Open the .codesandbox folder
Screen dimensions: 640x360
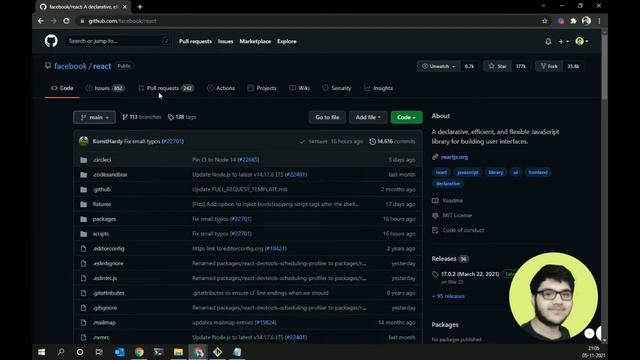point(110,175)
